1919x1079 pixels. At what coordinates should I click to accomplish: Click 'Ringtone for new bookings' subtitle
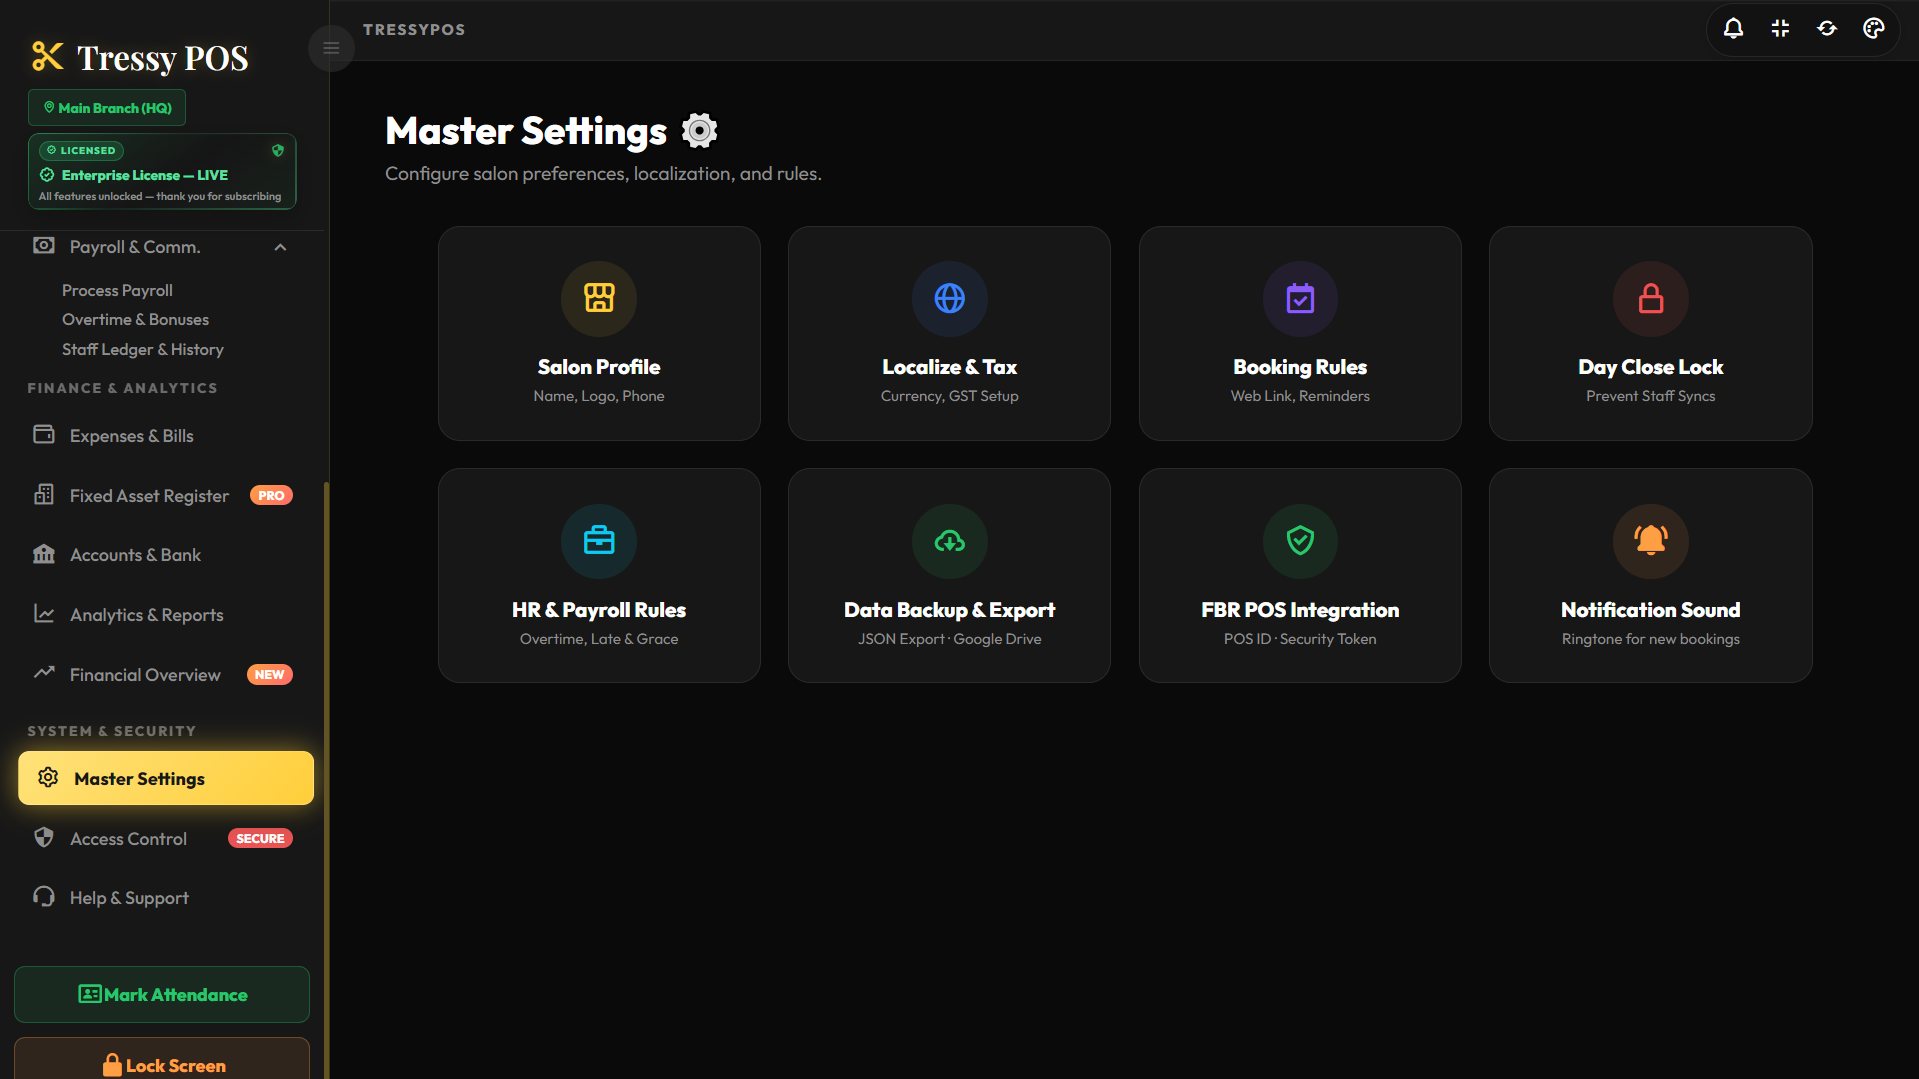pos(1650,639)
